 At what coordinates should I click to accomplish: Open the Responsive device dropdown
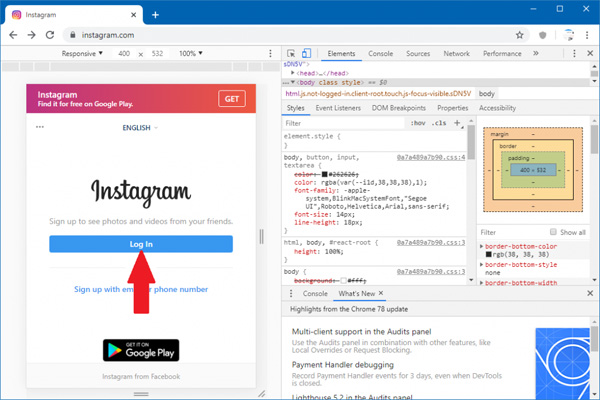82,53
